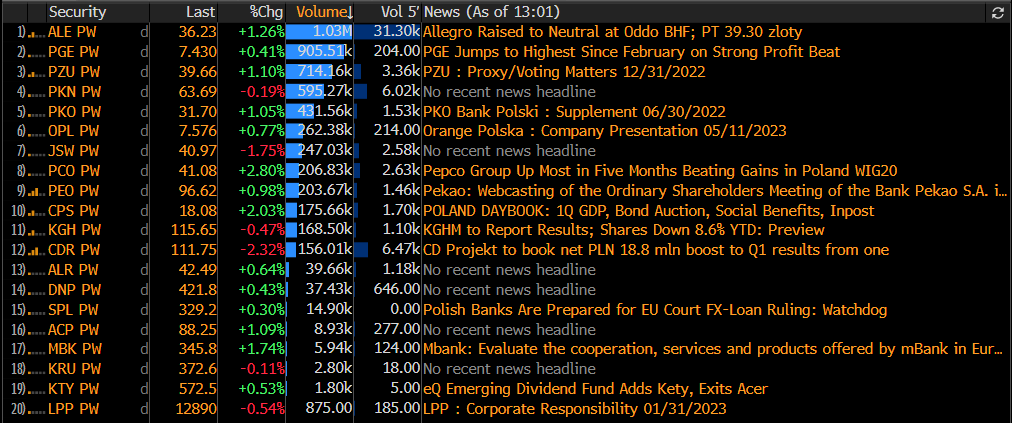Select the PZU PW security
Viewport: 1012px width, 423px height.
click(74, 72)
